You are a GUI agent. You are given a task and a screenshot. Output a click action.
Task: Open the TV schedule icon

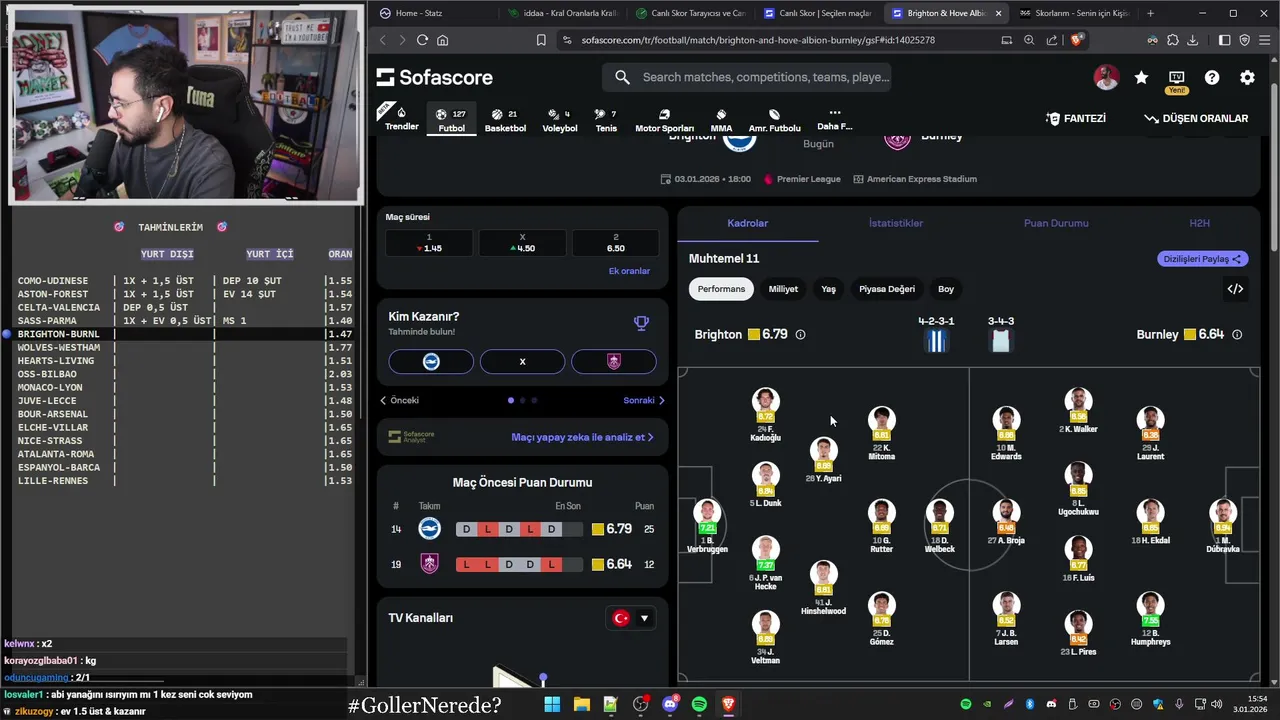click(1176, 77)
